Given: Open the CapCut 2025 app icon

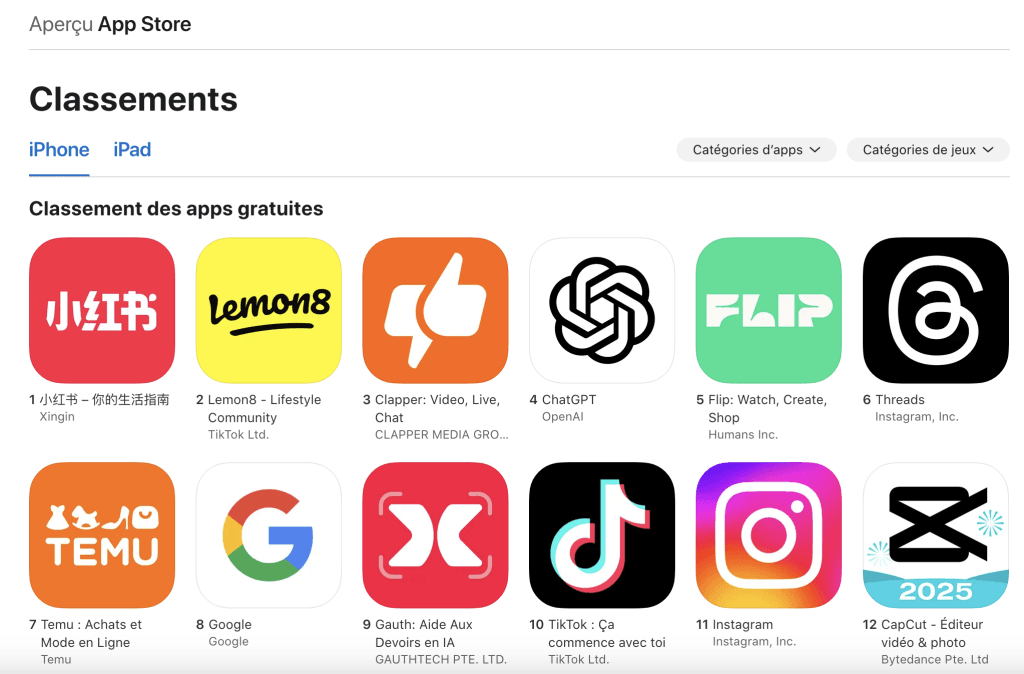Looking at the screenshot, I should coord(936,536).
